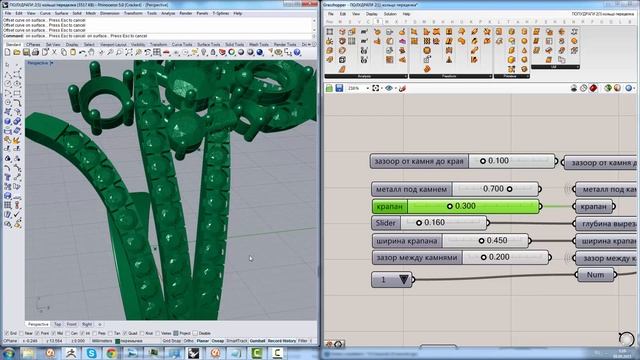Open the Perspective viewport title dropdown arrow
This screenshot has height=360, width=640.
51,63
